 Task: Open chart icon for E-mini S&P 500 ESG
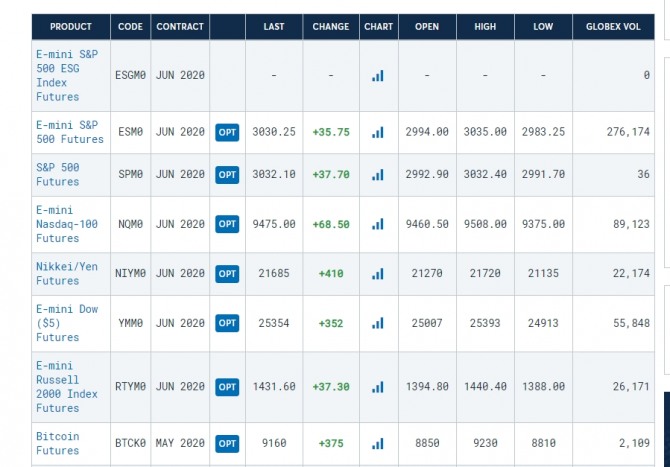378,75
